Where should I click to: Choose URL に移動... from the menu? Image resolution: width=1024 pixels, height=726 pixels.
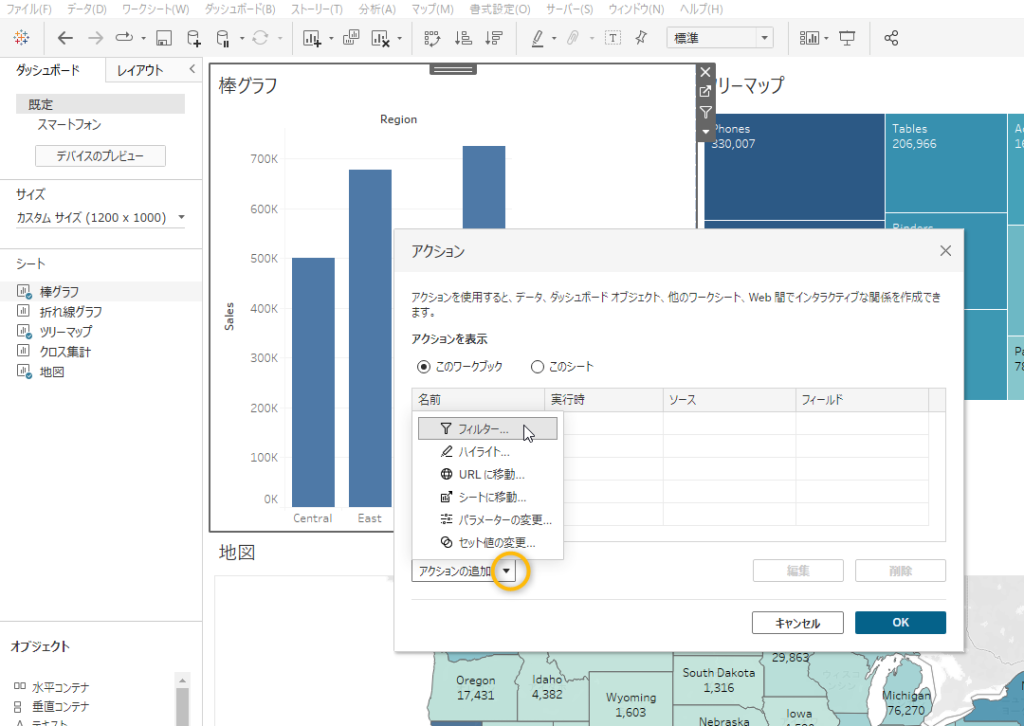[490, 474]
